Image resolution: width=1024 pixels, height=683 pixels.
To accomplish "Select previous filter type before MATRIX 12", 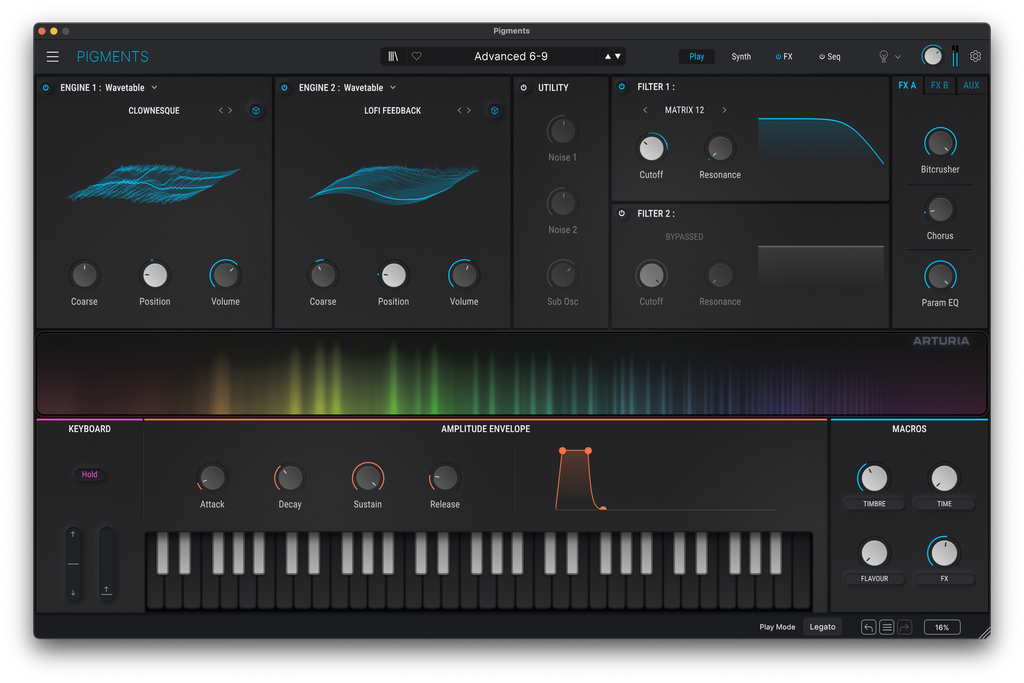I will 645,110.
